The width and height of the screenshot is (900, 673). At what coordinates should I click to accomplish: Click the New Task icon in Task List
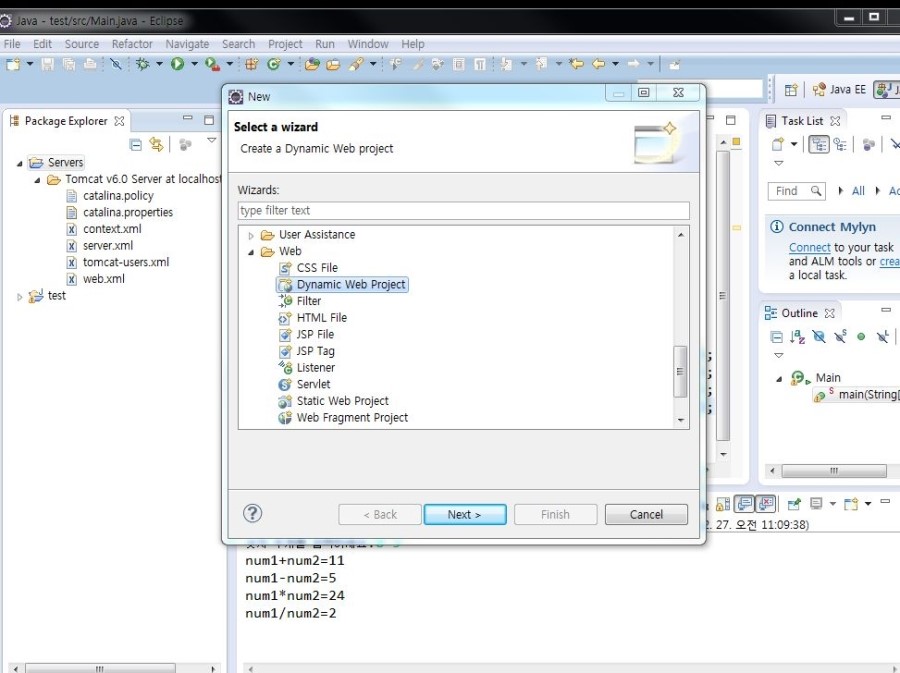coord(777,145)
